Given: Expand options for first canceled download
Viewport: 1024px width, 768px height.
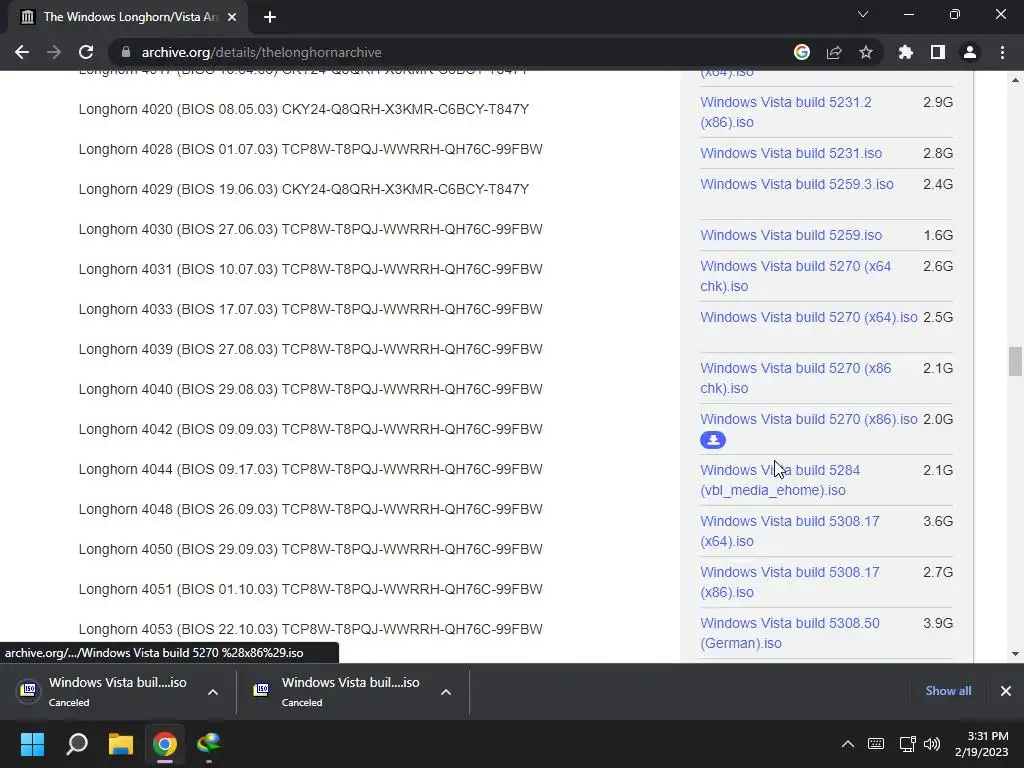Looking at the screenshot, I should click(213, 692).
